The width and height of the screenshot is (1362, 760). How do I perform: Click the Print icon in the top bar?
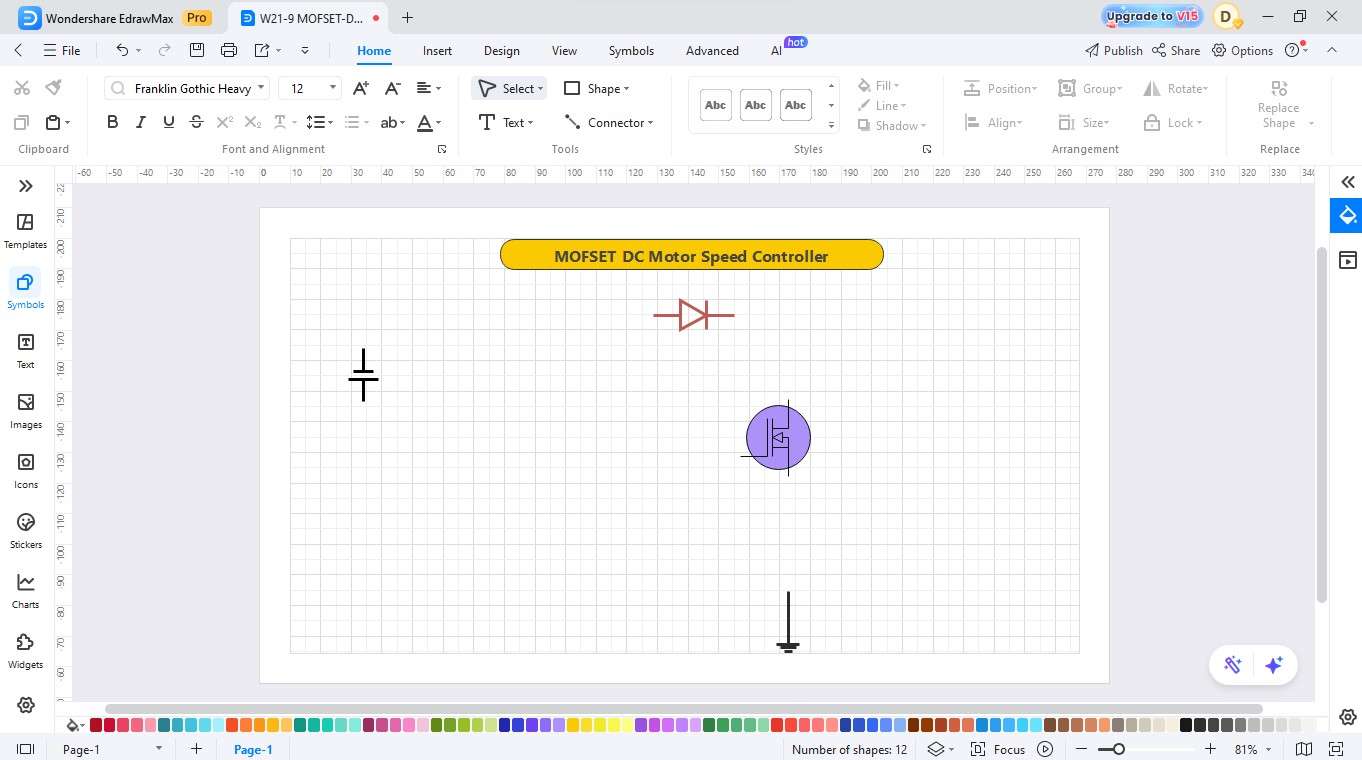tap(229, 50)
